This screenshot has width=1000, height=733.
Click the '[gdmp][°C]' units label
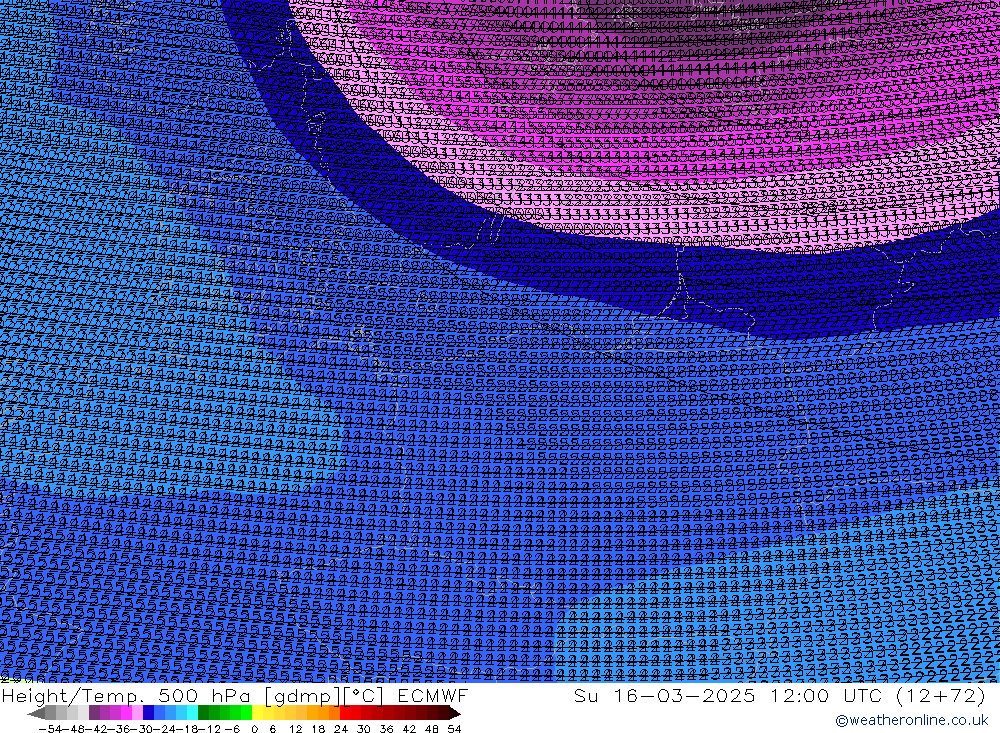[324, 695]
